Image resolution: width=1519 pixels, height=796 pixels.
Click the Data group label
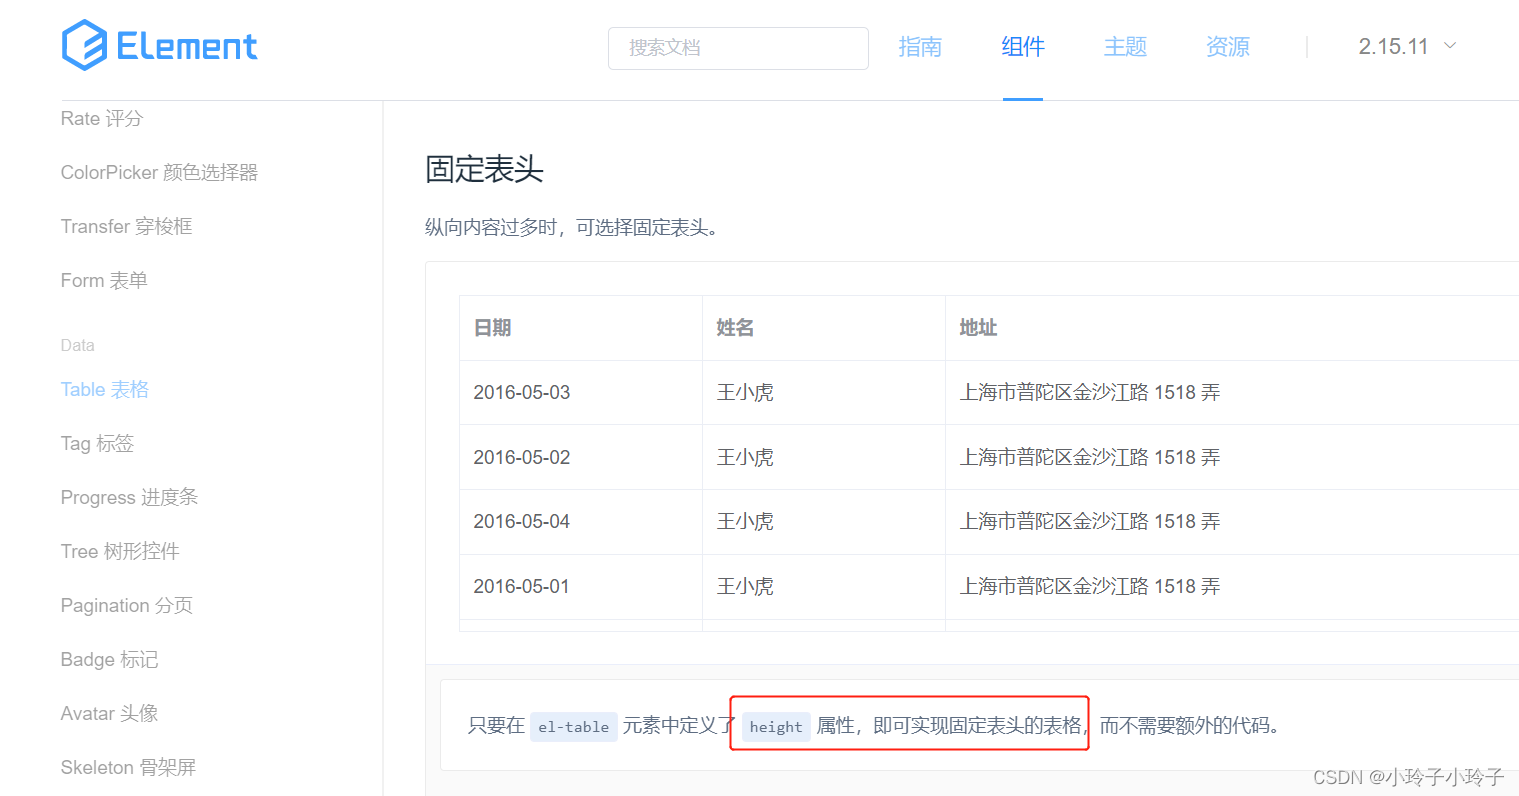pos(77,345)
